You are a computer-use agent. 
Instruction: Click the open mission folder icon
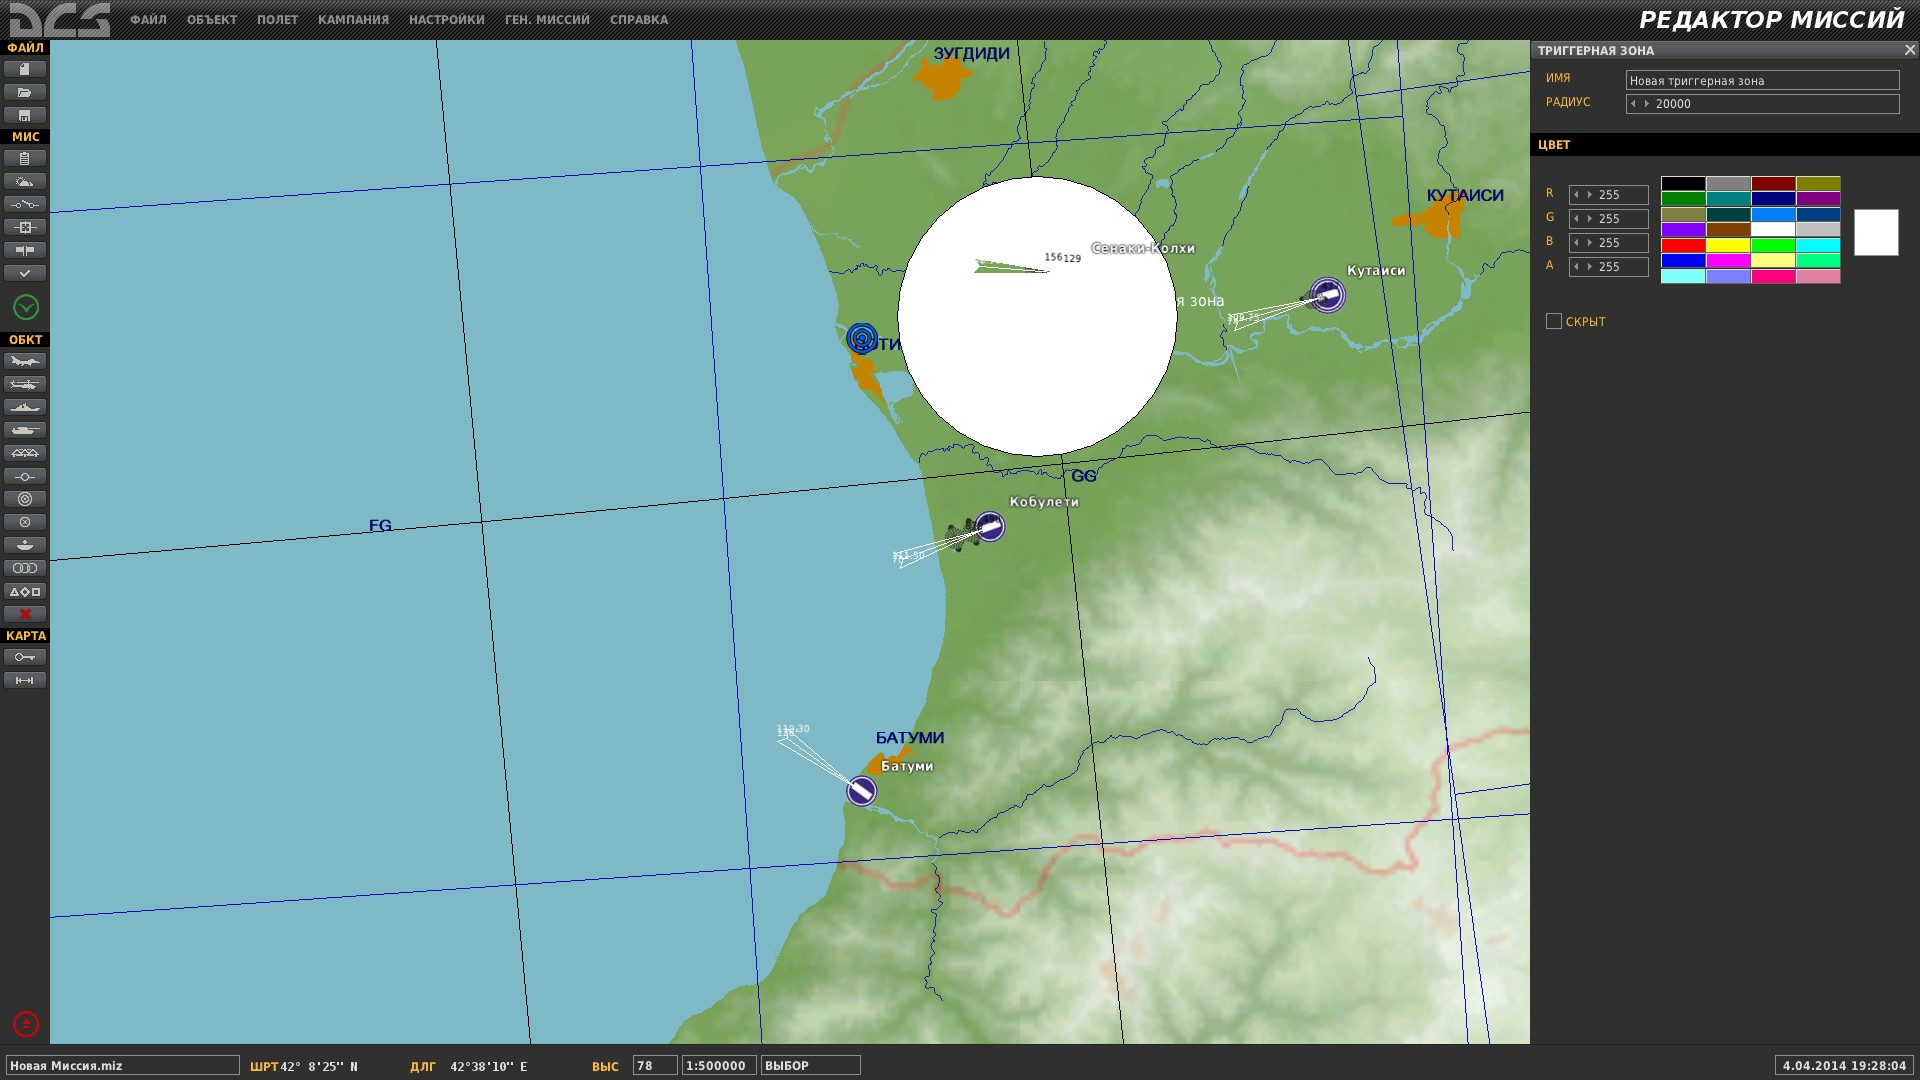coord(25,92)
